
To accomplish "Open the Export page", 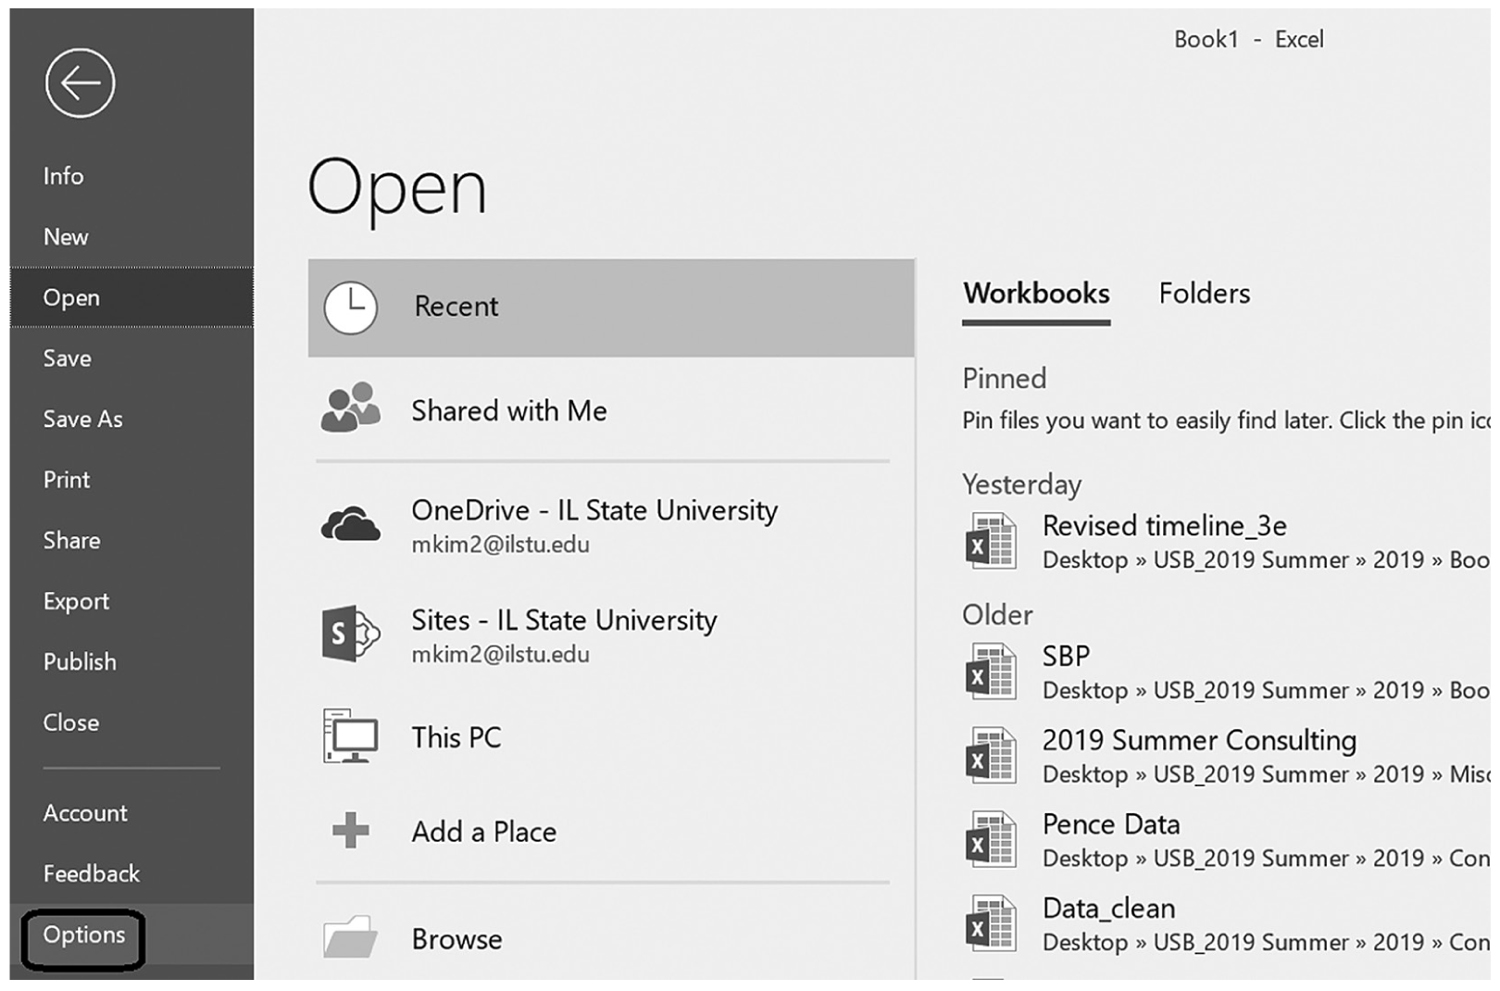I will (131, 602).
